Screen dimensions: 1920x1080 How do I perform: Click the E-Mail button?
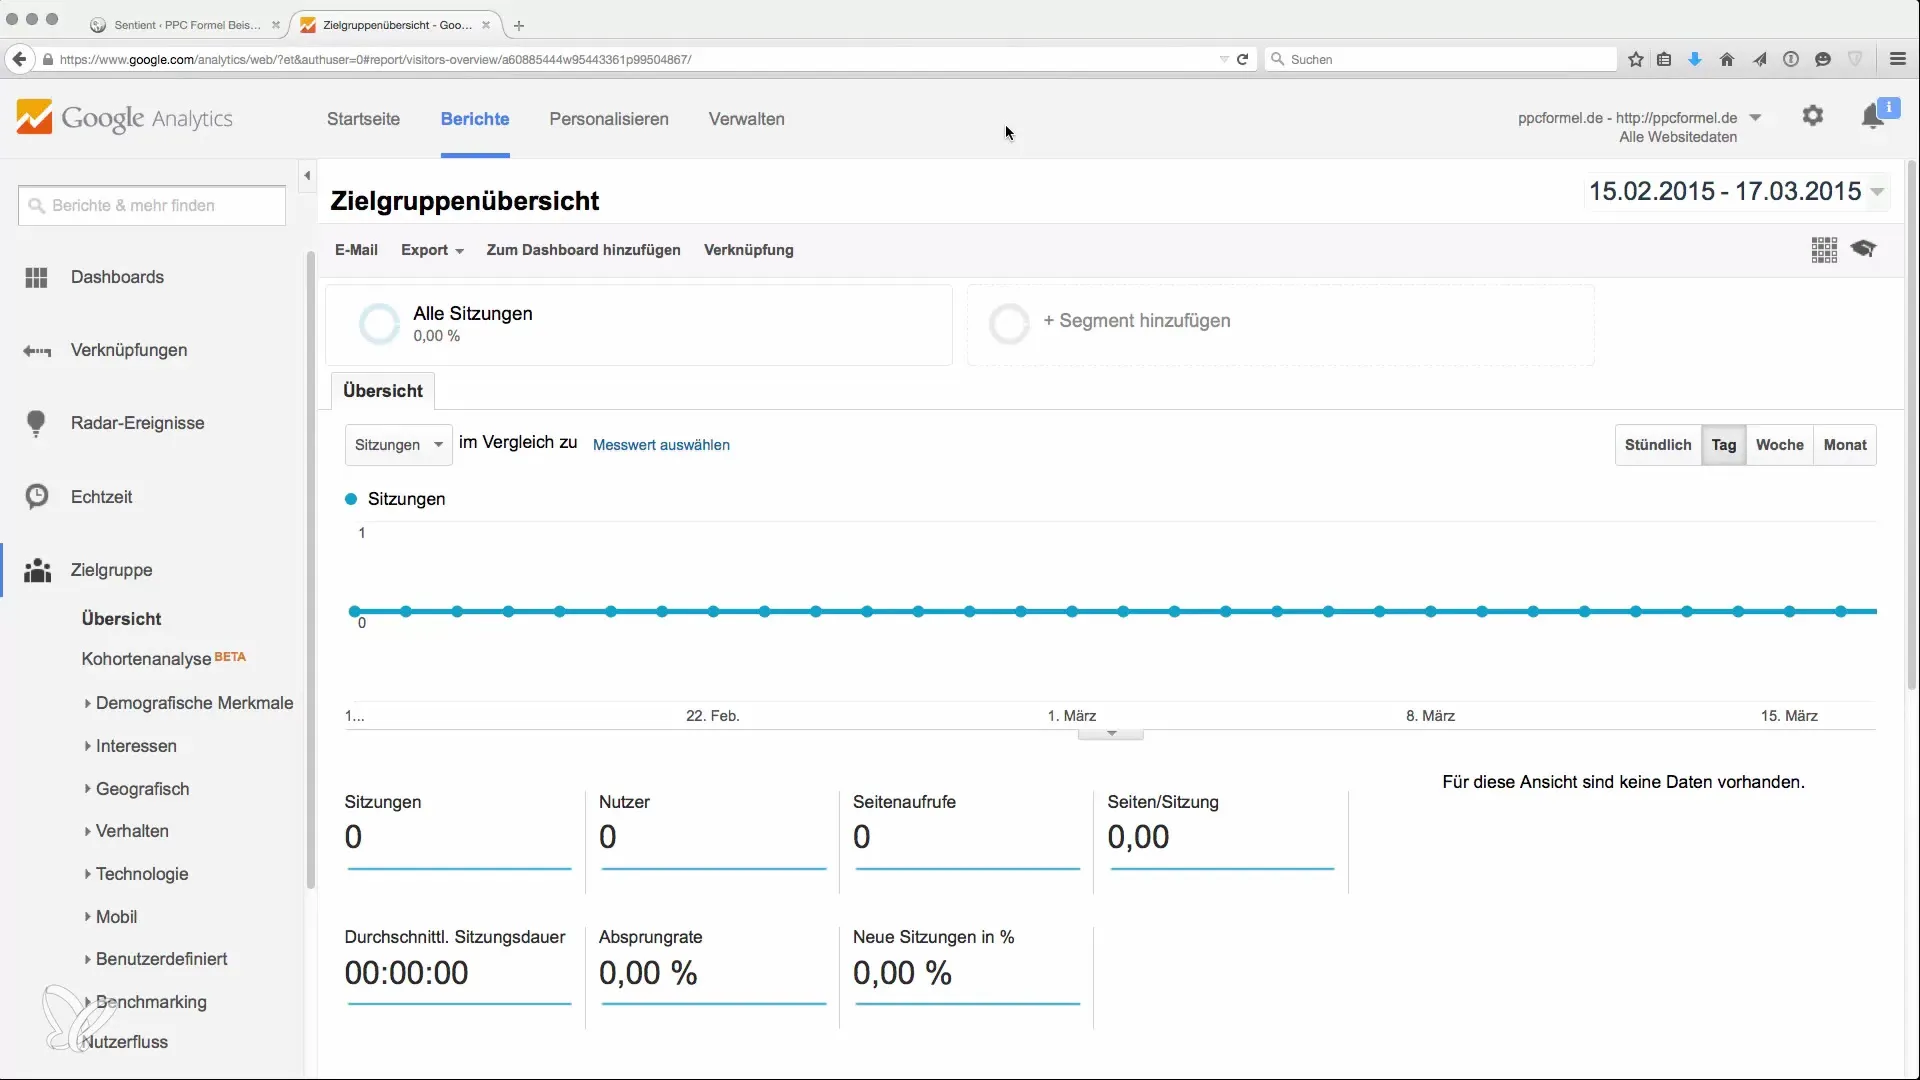coord(356,250)
